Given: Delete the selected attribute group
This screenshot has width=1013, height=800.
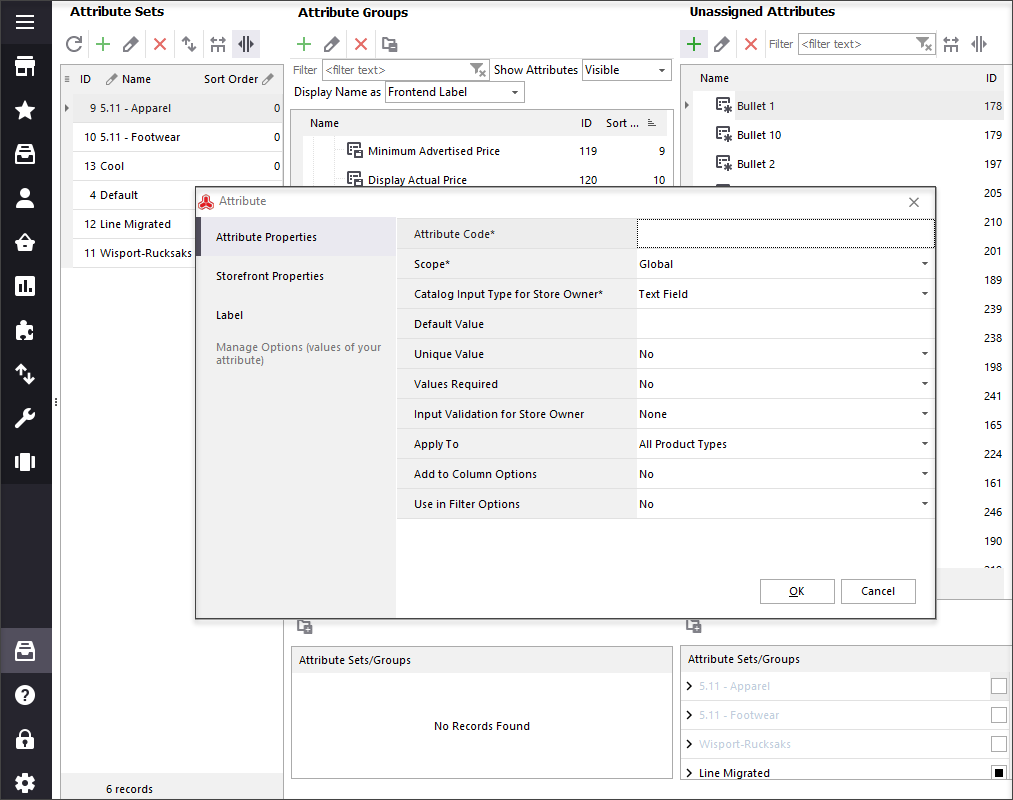Looking at the screenshot, I should [360, 44].
